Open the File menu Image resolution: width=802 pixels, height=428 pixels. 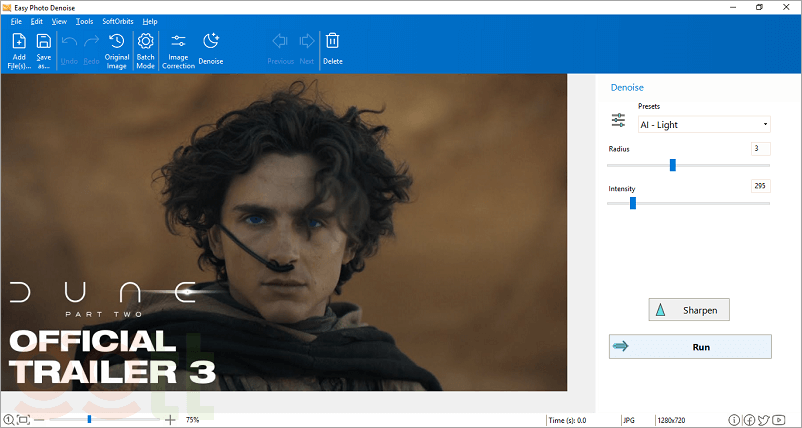pyautogui.click(x=16, y=21)
